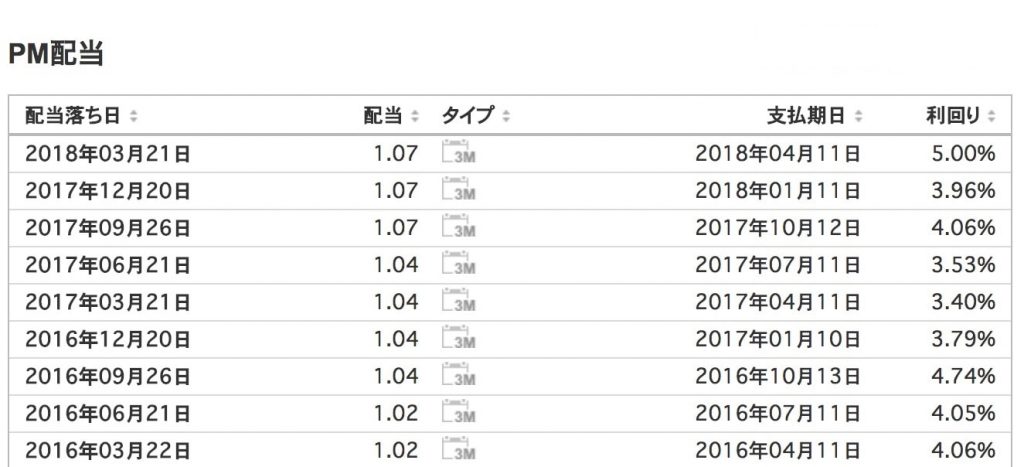Viewport: 1024px width, 467px height.
Task: Sort by 支払期日 using its sort arrows
Action: 858,116
